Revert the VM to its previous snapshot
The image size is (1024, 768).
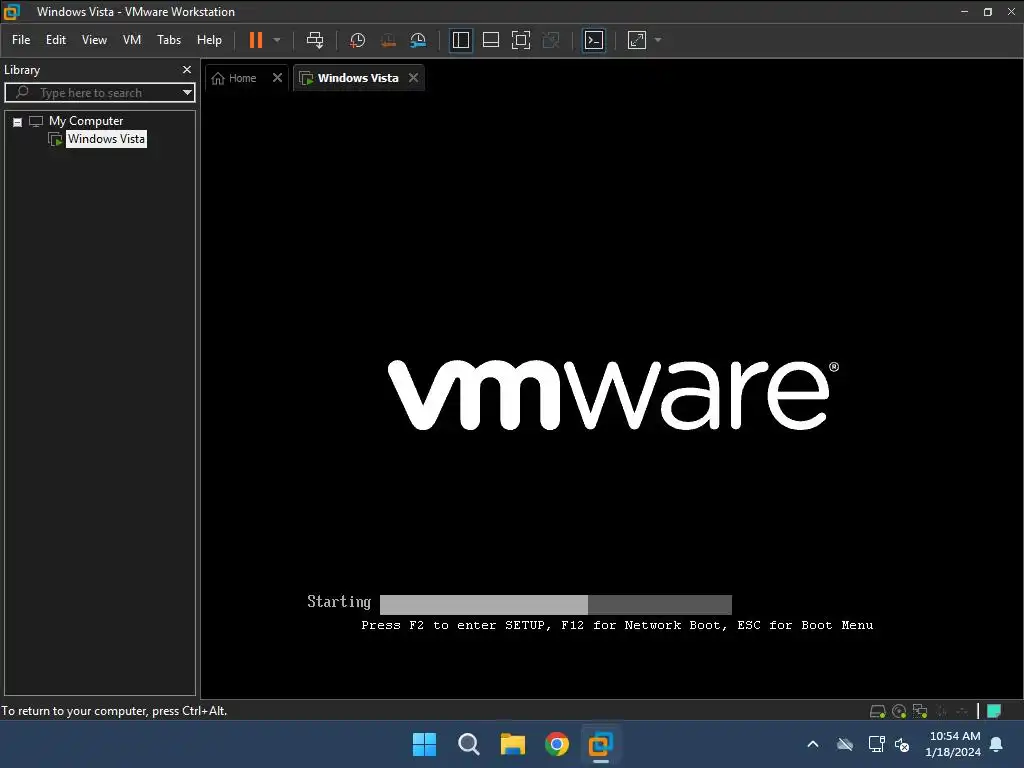click(x=388, y=40)
